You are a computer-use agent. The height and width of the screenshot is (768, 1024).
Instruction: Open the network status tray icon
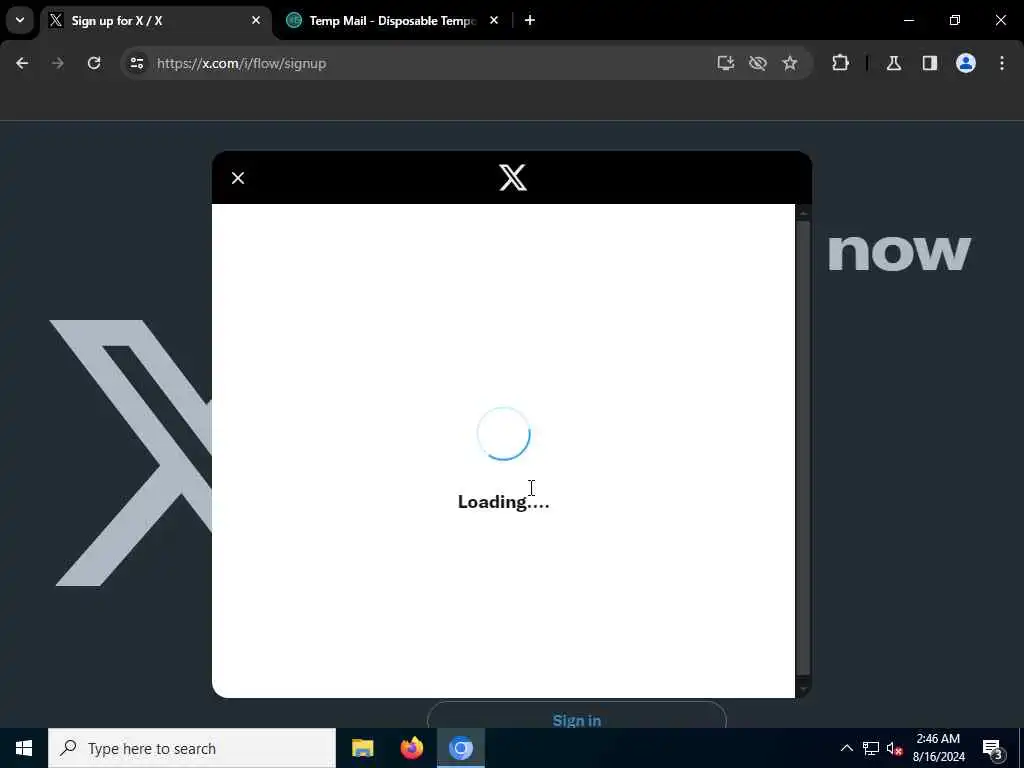point(871,748)
